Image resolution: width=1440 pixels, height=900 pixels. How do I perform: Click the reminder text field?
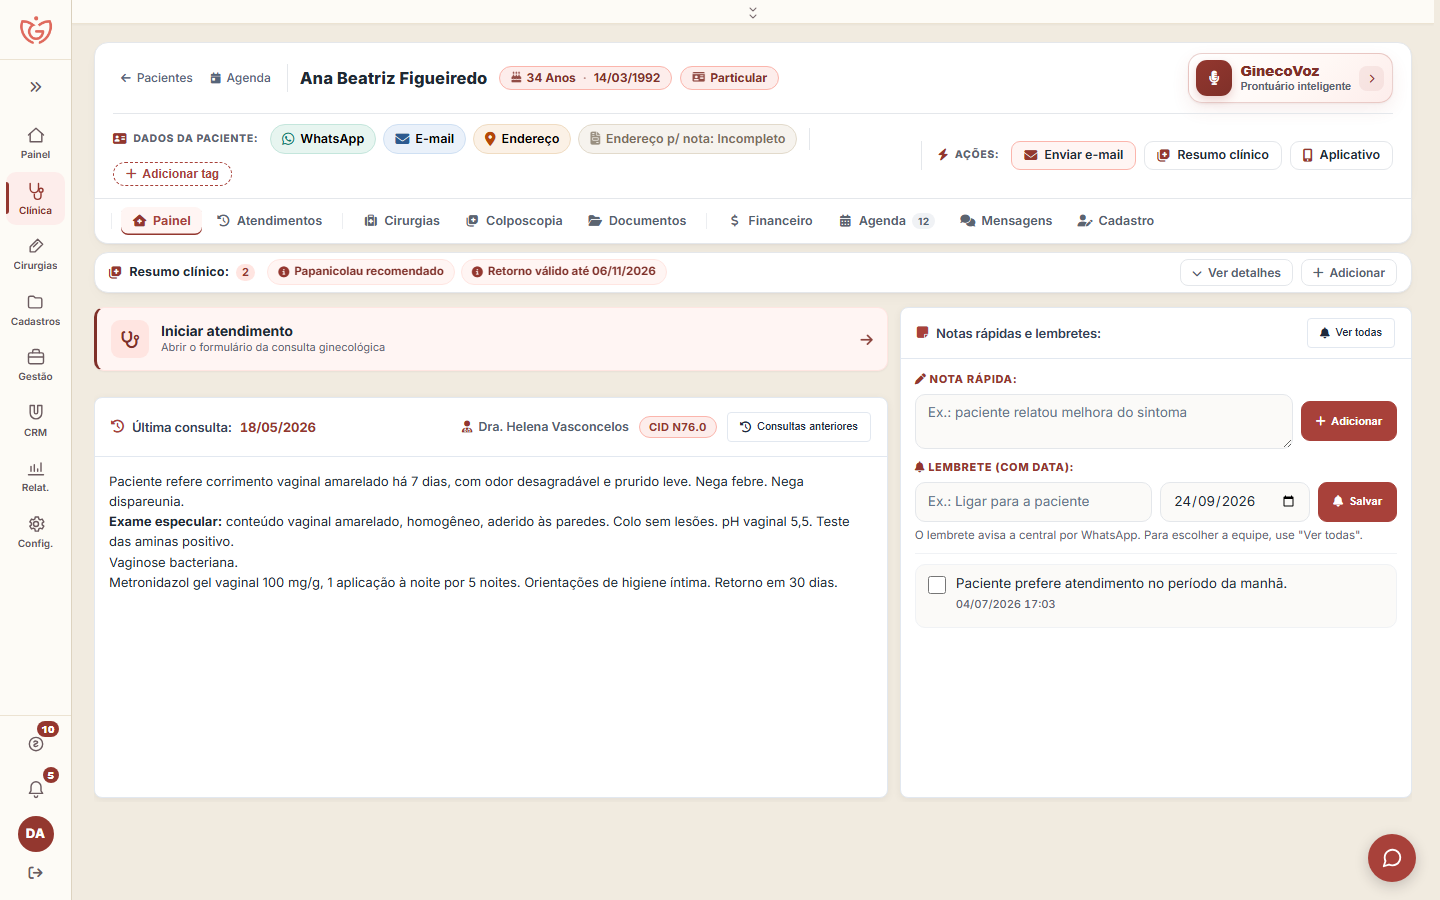[1033, 502]
